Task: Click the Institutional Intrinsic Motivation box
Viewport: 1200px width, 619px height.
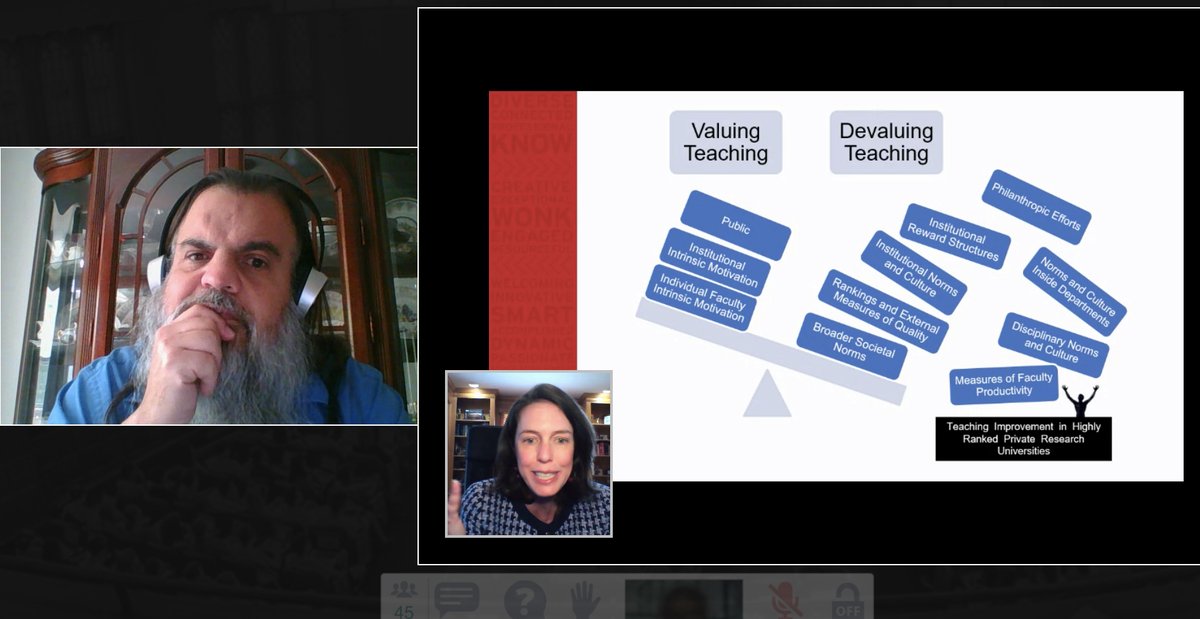Action: (717, 262)
